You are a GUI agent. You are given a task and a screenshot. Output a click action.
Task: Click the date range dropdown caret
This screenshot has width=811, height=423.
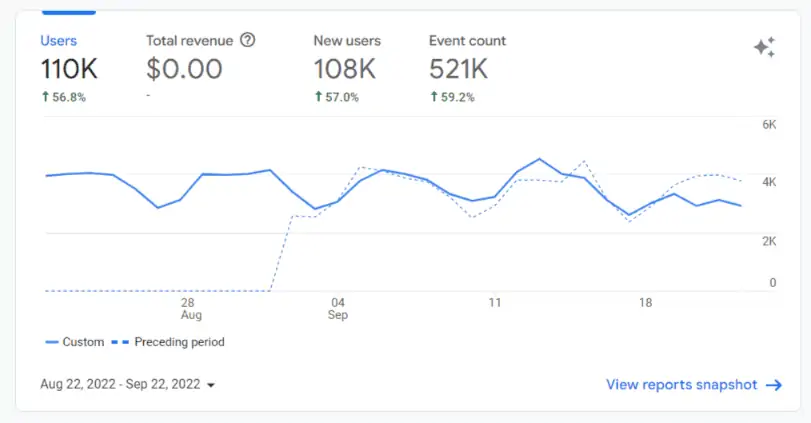(x=211, y=385)
